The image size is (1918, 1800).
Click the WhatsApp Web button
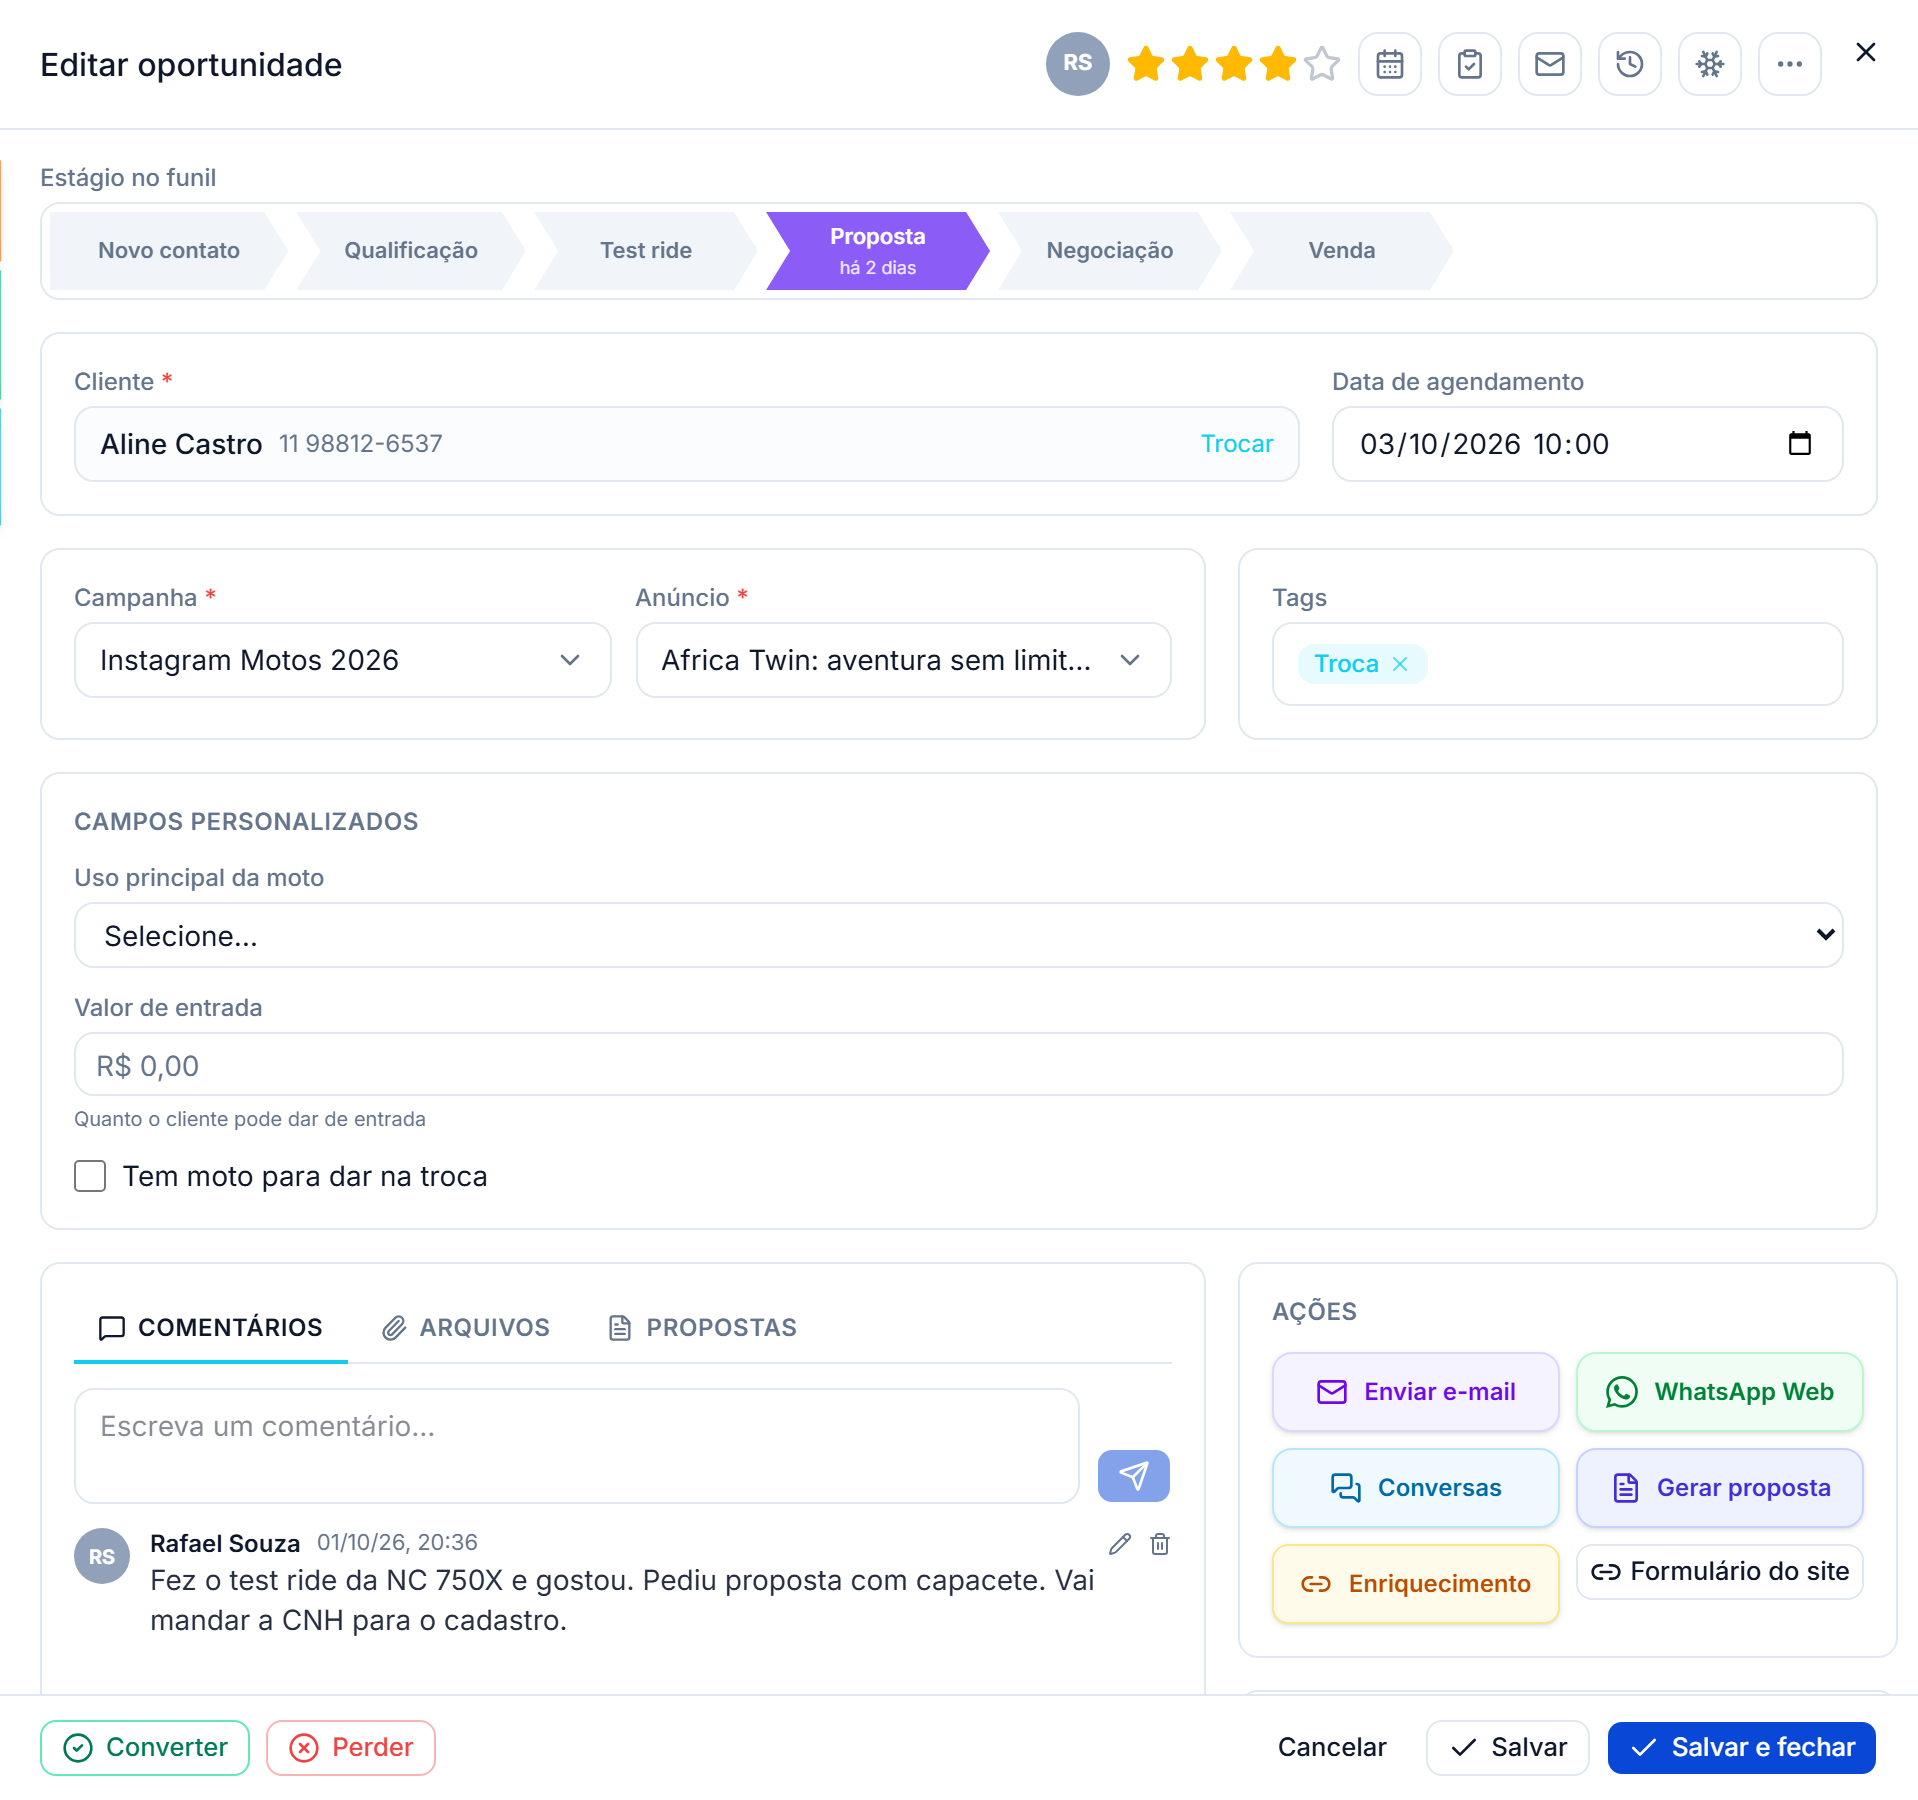click(x=1719, y=1391)
